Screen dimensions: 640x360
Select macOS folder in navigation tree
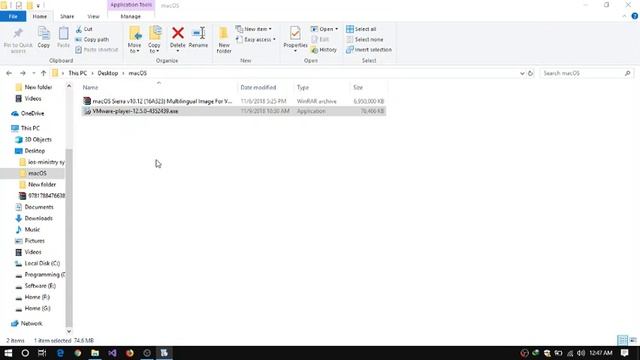pos(37,173)
